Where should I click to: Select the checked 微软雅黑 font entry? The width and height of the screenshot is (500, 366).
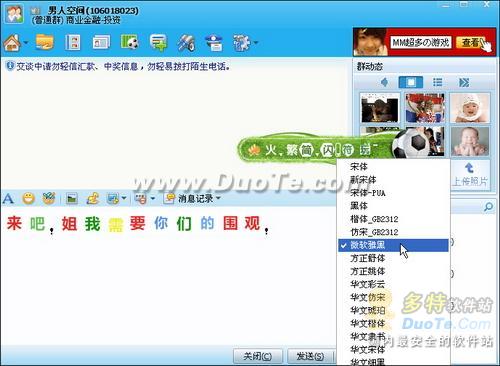tap(393, 245)
